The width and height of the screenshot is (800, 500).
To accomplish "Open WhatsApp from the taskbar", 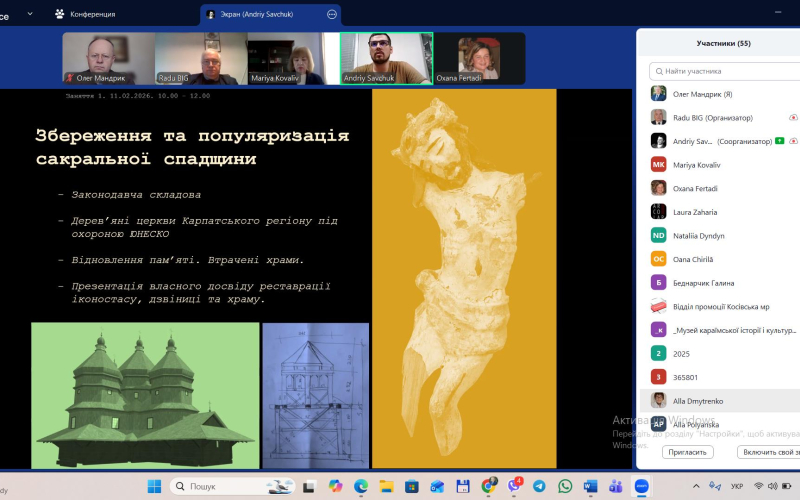I will (565, 486).
